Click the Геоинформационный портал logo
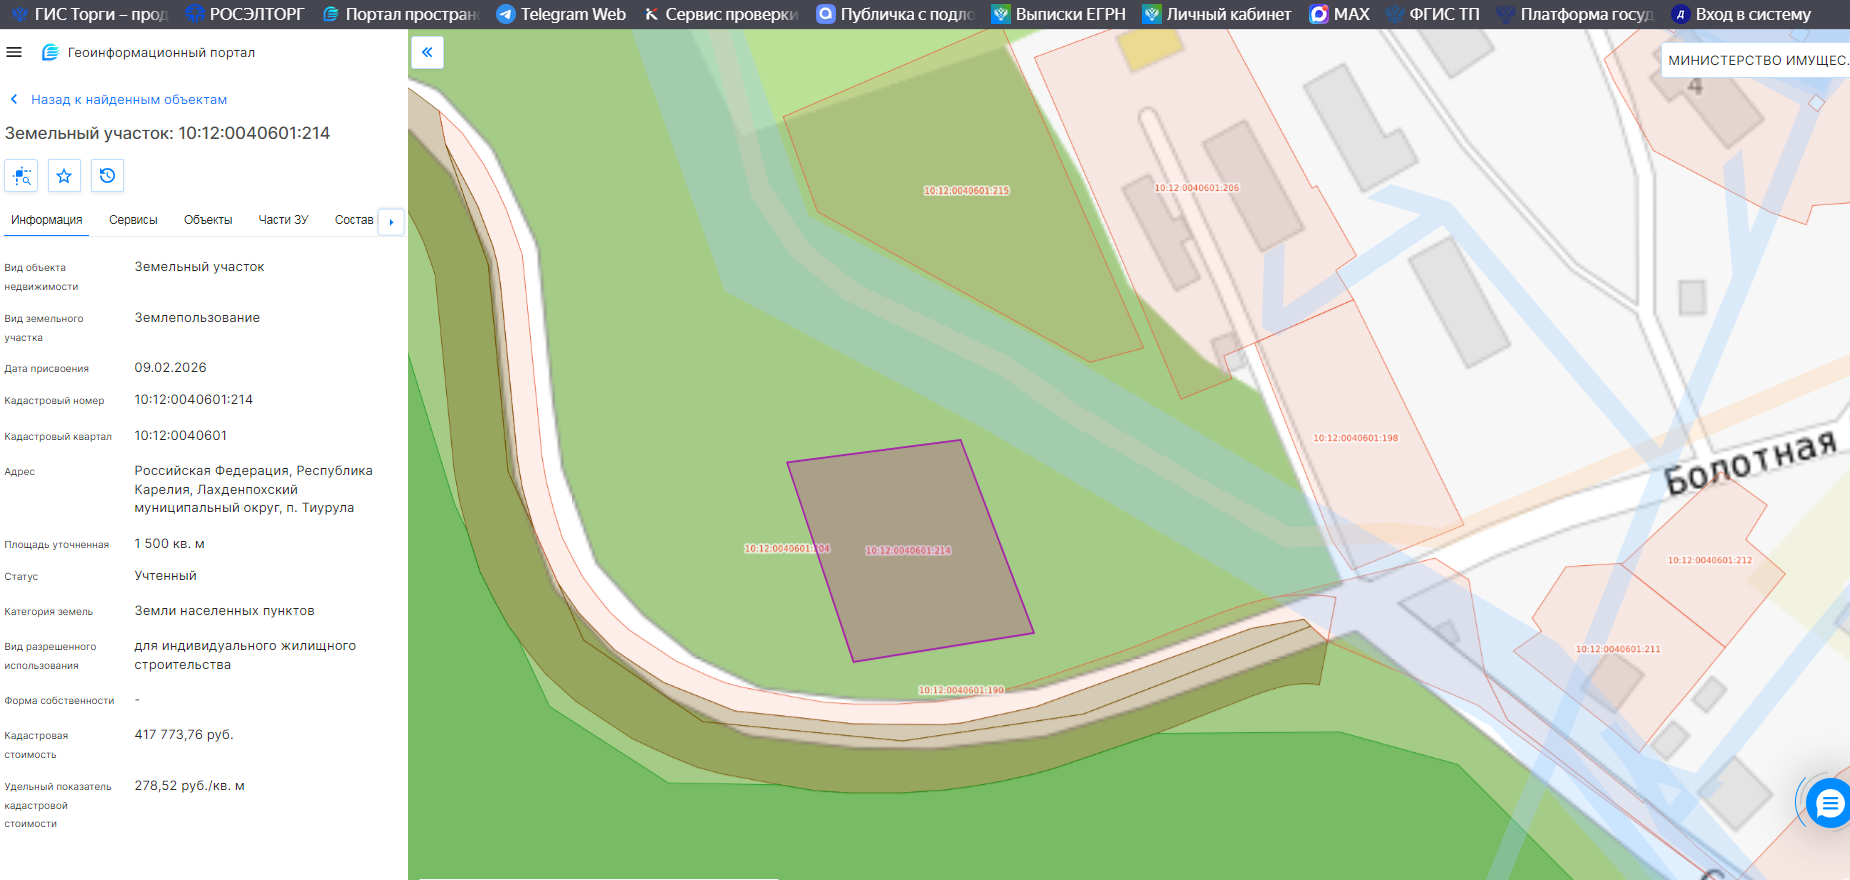 click(x=148, y=52)
